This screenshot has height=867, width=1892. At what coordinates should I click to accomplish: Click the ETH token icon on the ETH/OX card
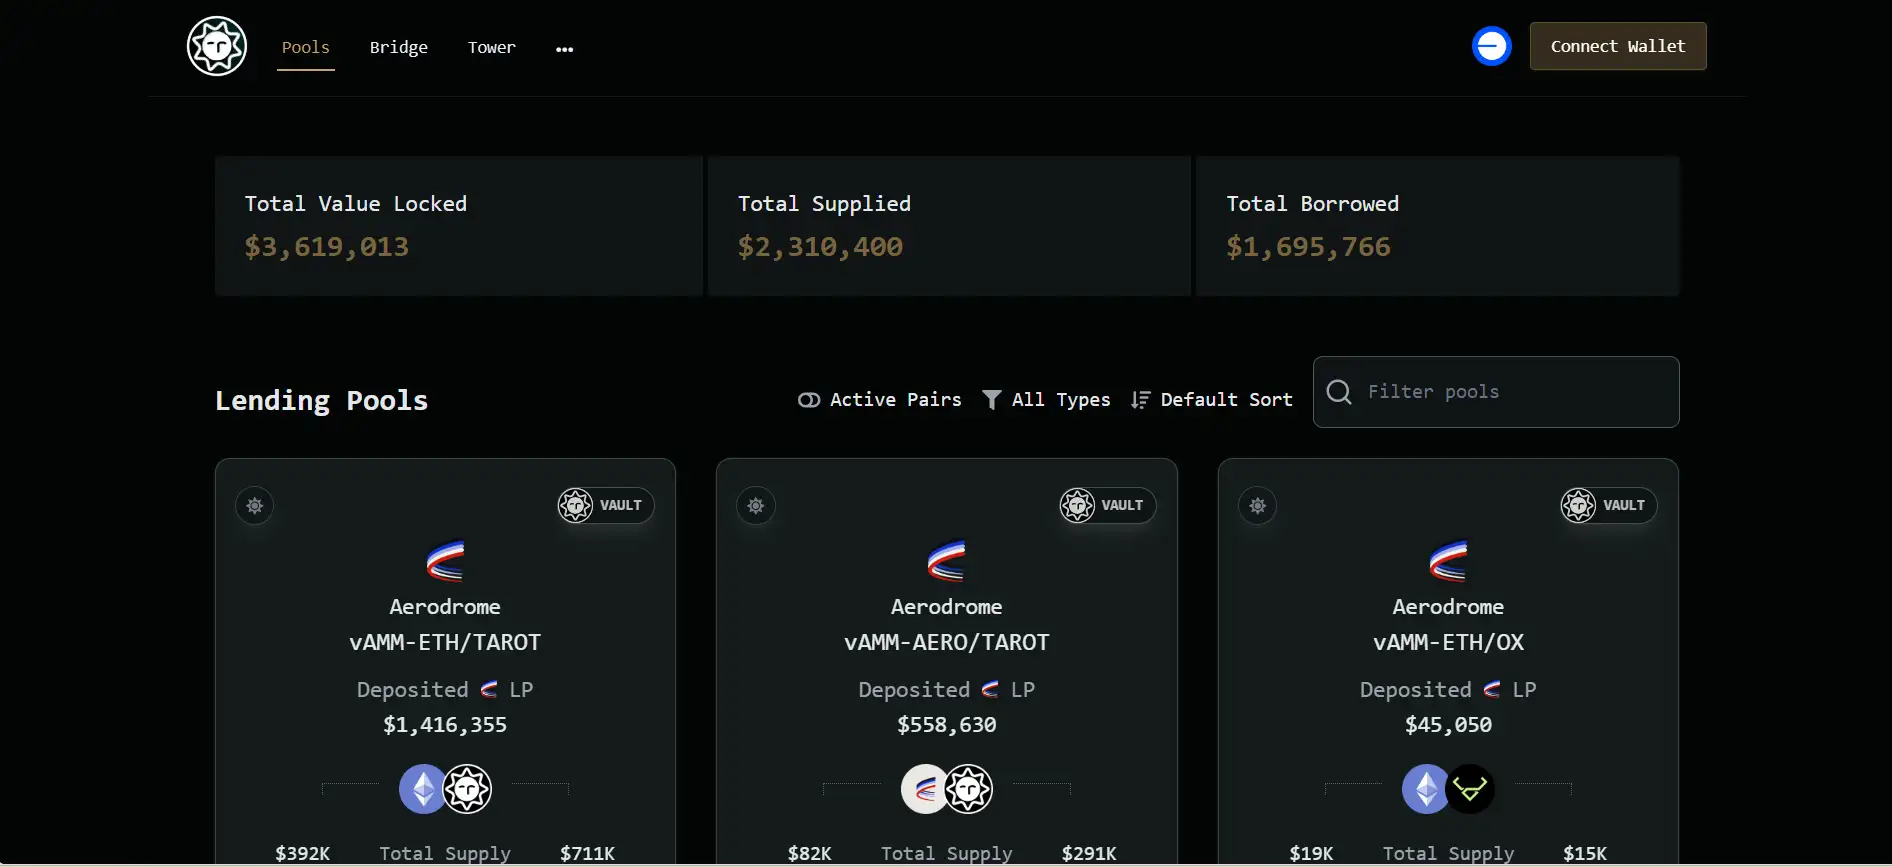coord(1425,789)
